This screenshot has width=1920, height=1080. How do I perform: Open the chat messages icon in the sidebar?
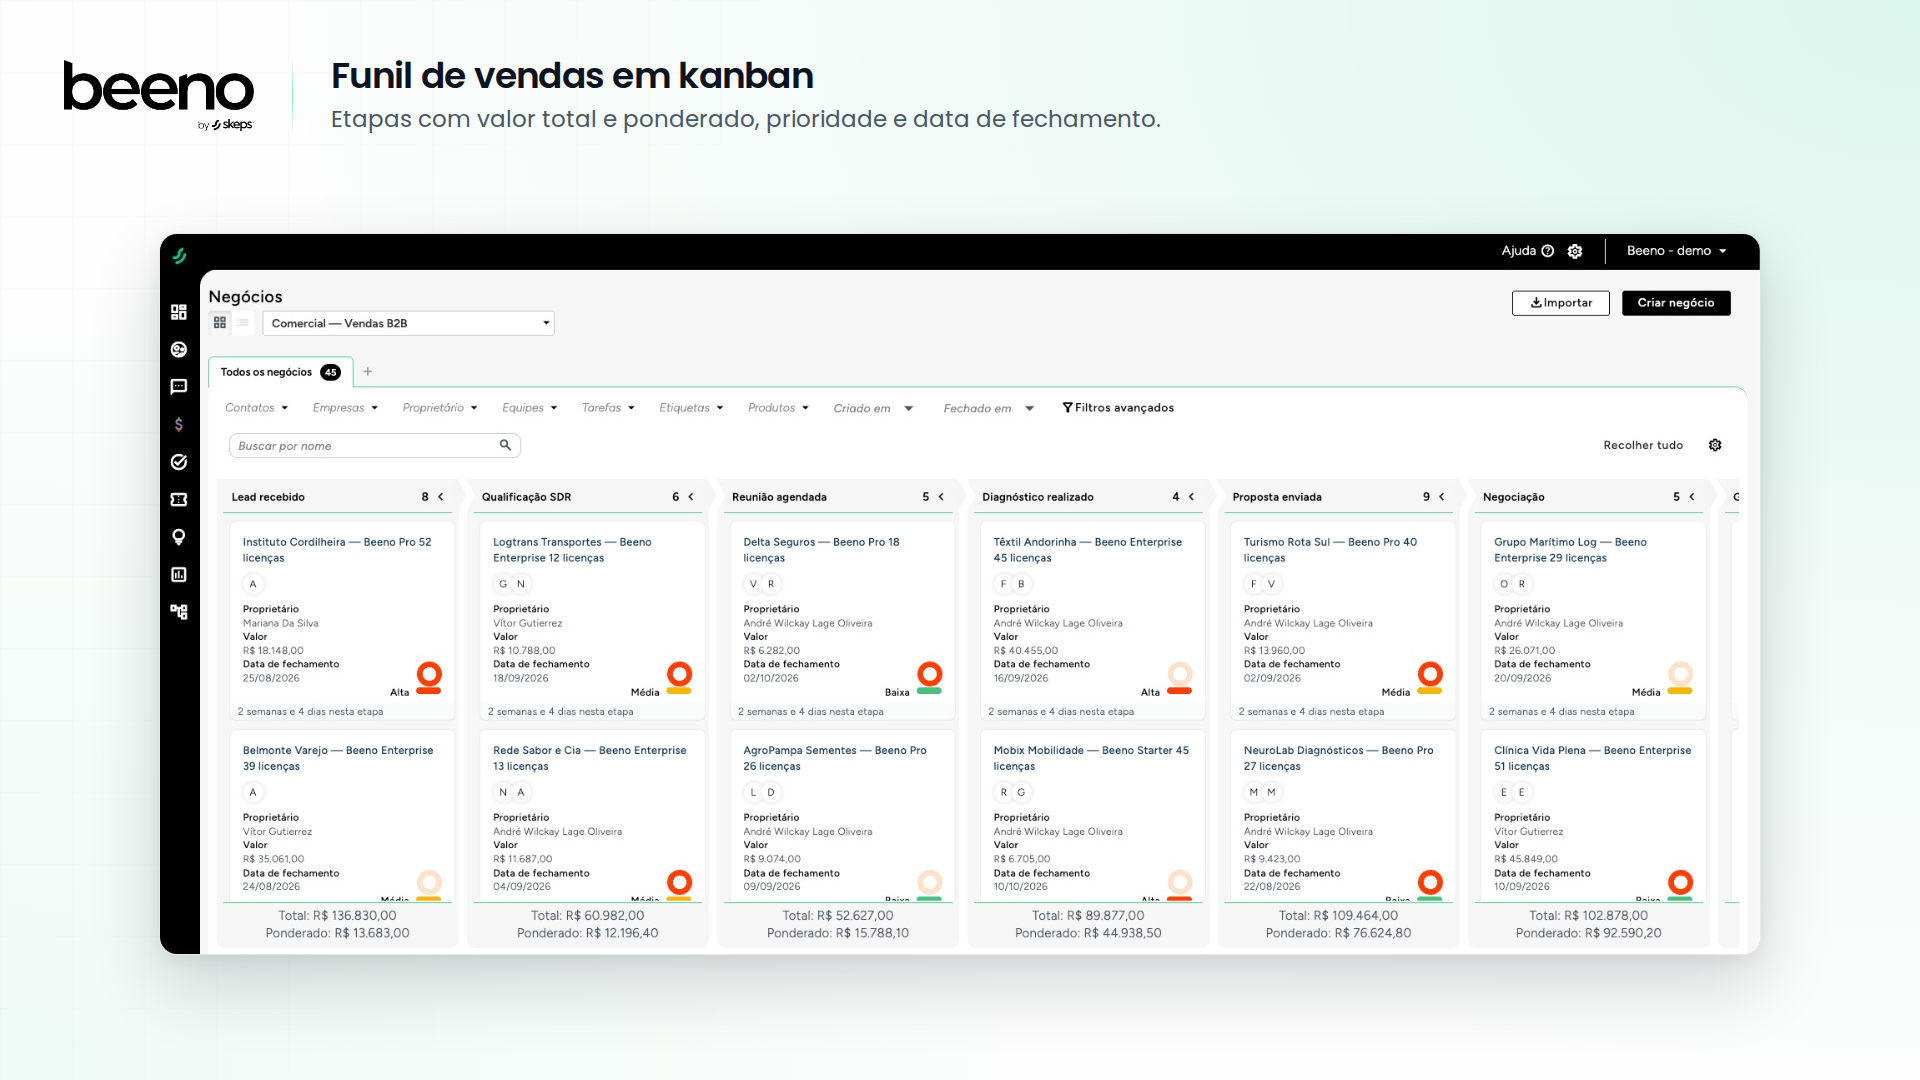tap(179, 387)
